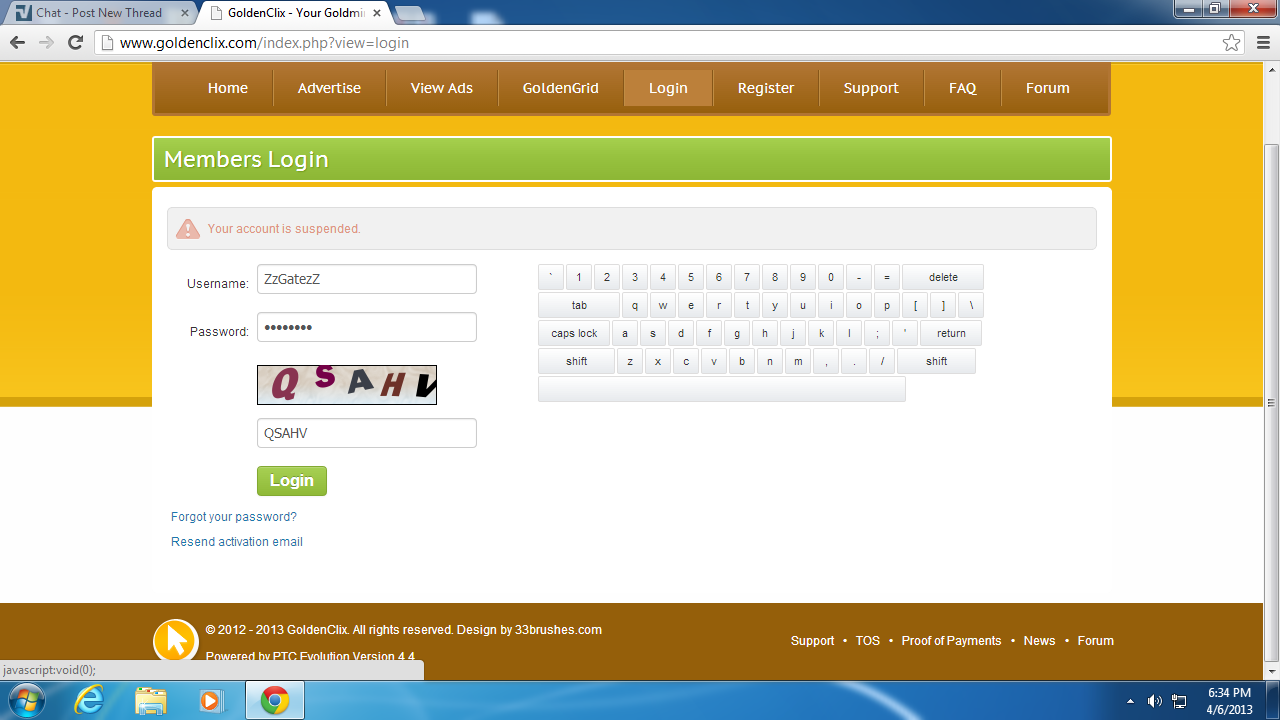The width and height of the screenshot is (1280, 720).
Task: Click the captcha text input field
Action: click(367, 433)
